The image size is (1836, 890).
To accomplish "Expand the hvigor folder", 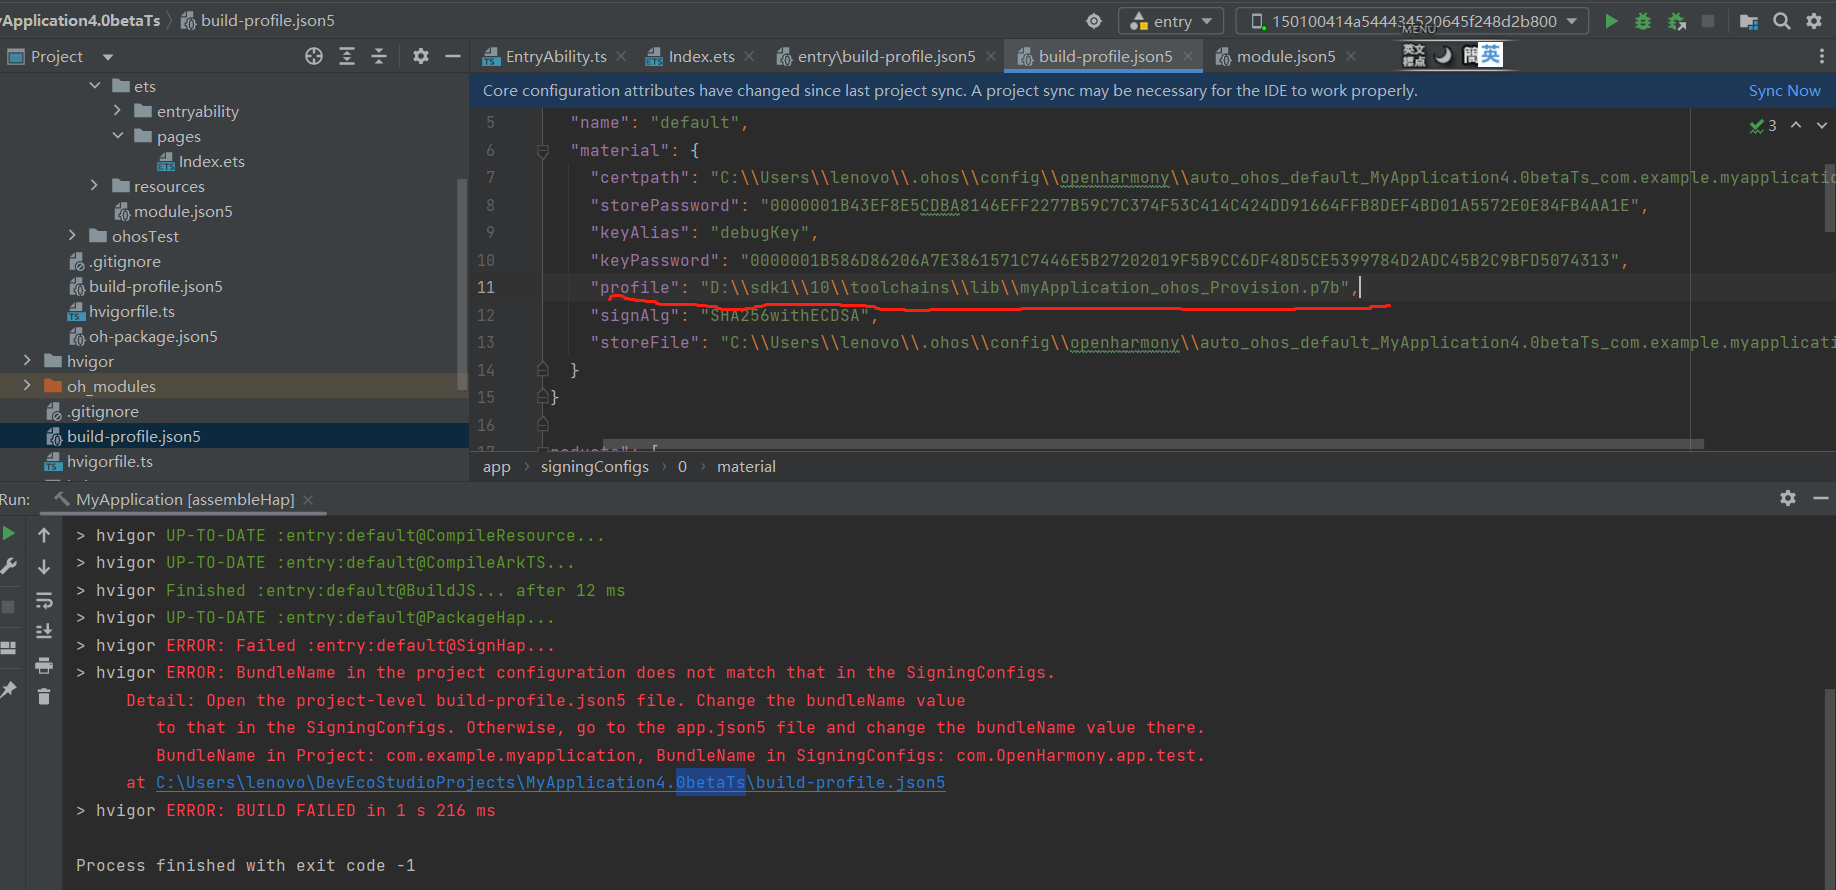I will [x=27, y=361].
